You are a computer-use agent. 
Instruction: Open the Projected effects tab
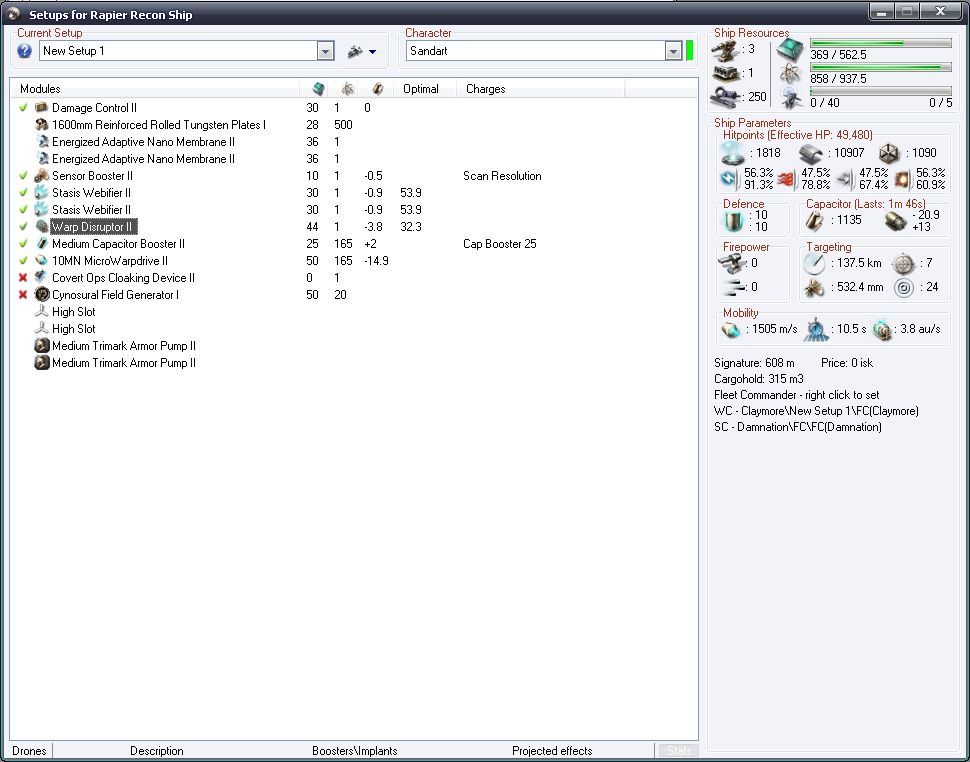[x=552, y=751]
